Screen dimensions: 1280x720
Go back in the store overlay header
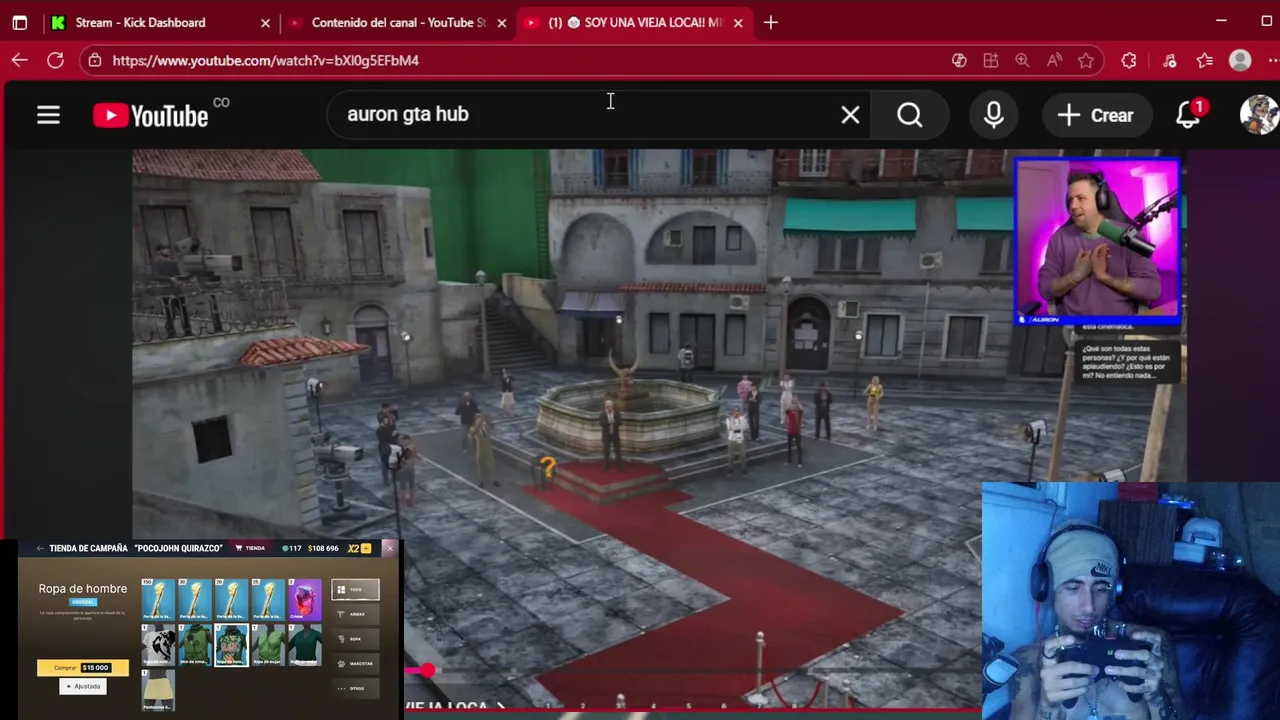(x=40, y=548)
